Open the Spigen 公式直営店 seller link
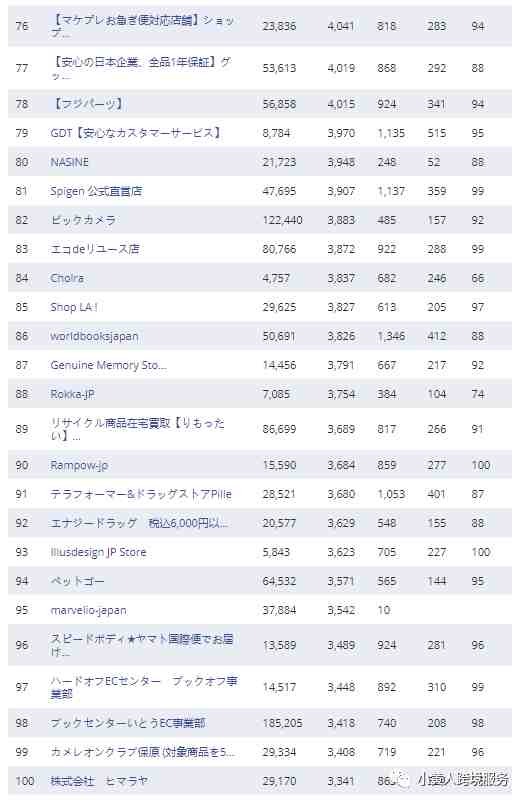Viewport: 525px width, 803px height. [96, 192]
